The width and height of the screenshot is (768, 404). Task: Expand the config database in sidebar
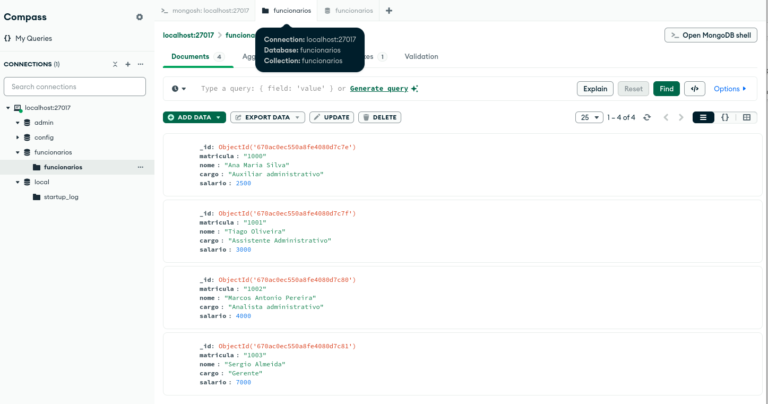click(18, 137)
